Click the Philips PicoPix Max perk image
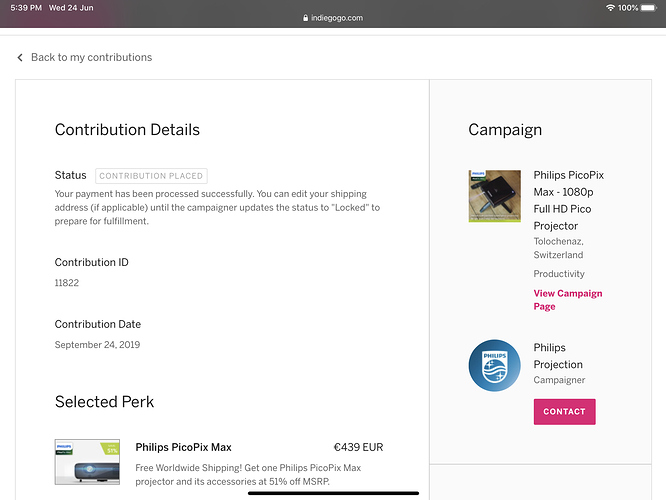 pyautogui.click(x=87, y=461)
